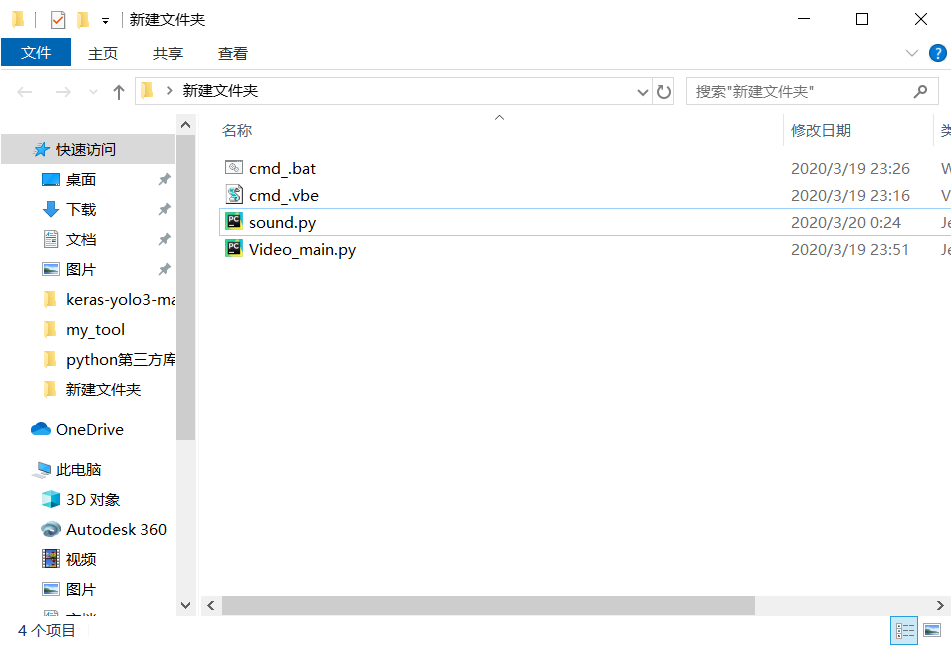Open 新建文件夹 in the sidebar
Image resolution: width=952 pixels, height=646 pixels.
pos(103,390)
